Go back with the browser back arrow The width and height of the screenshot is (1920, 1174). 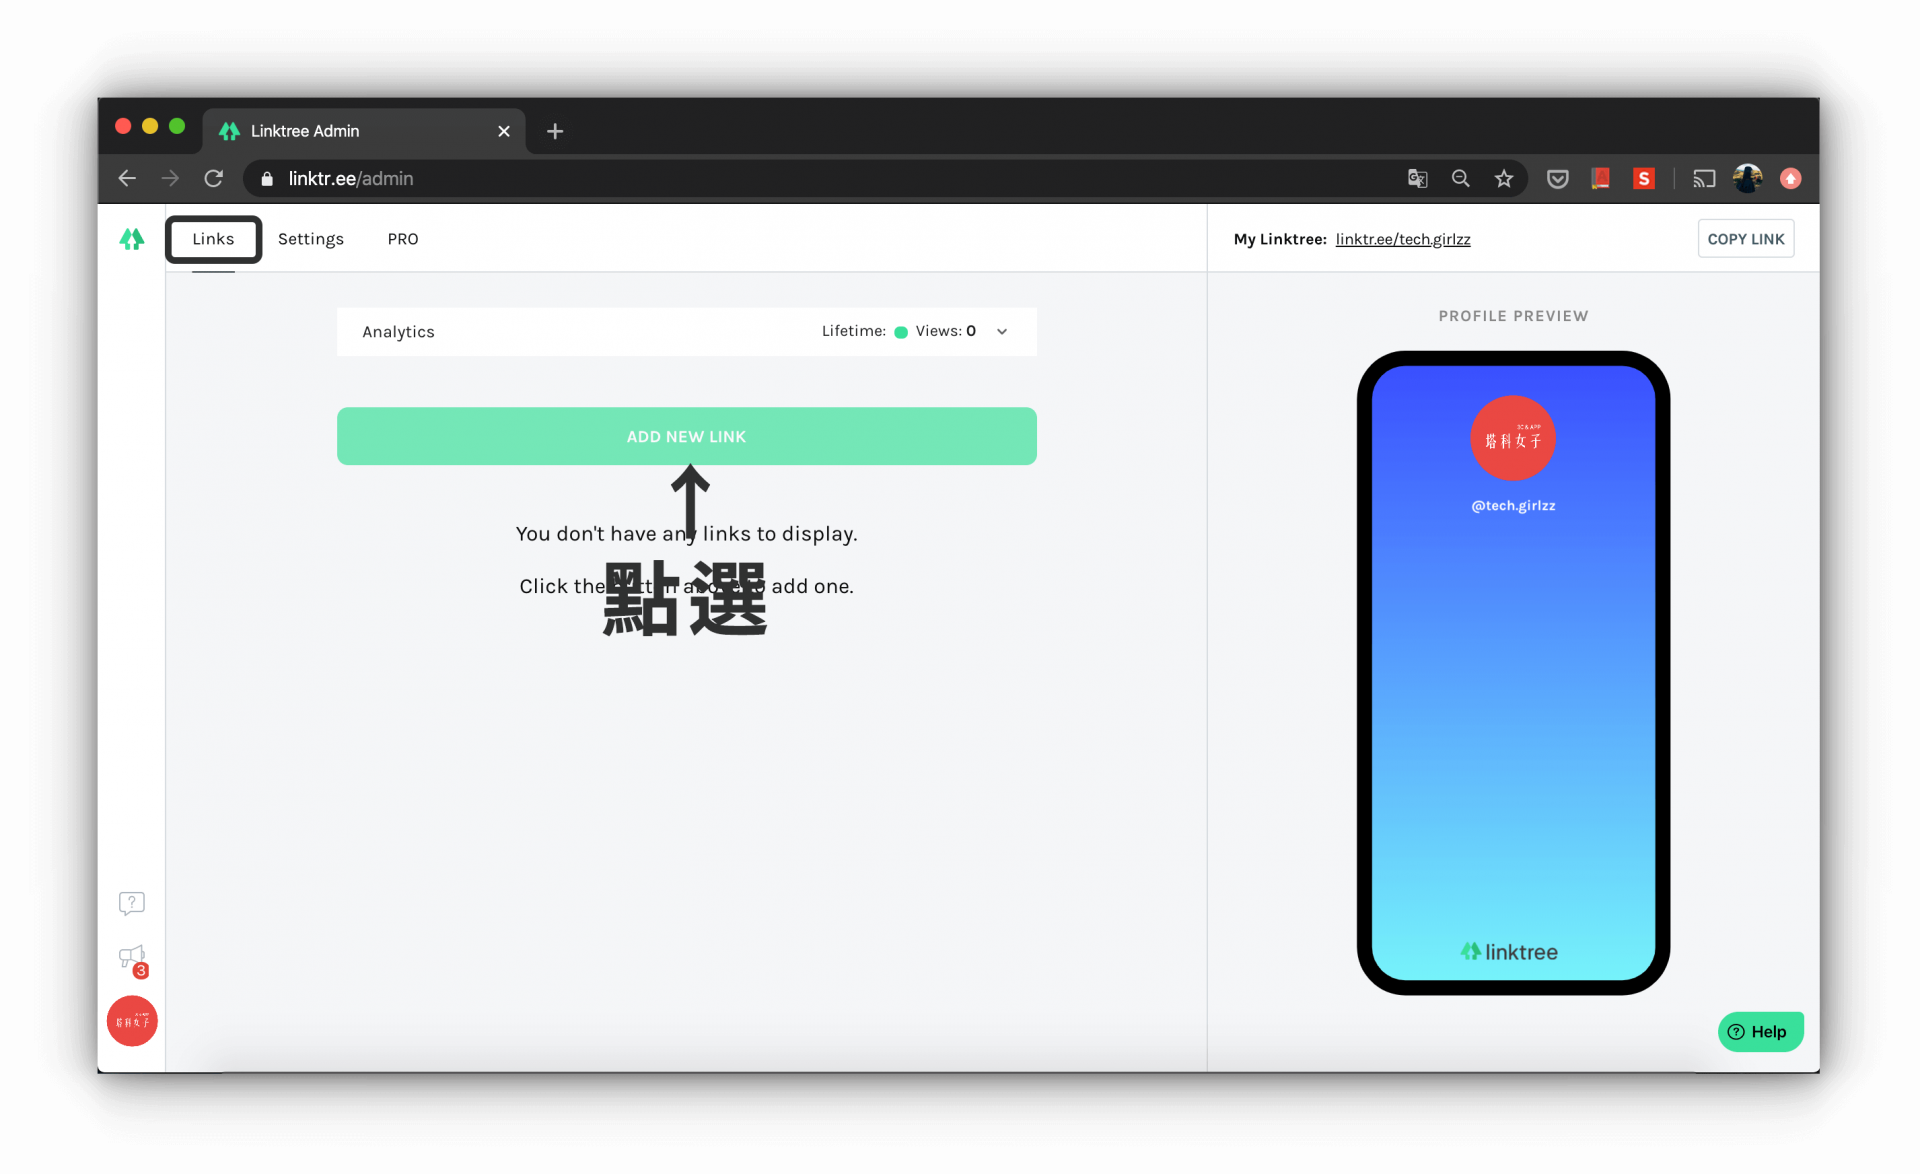[127, 178]
